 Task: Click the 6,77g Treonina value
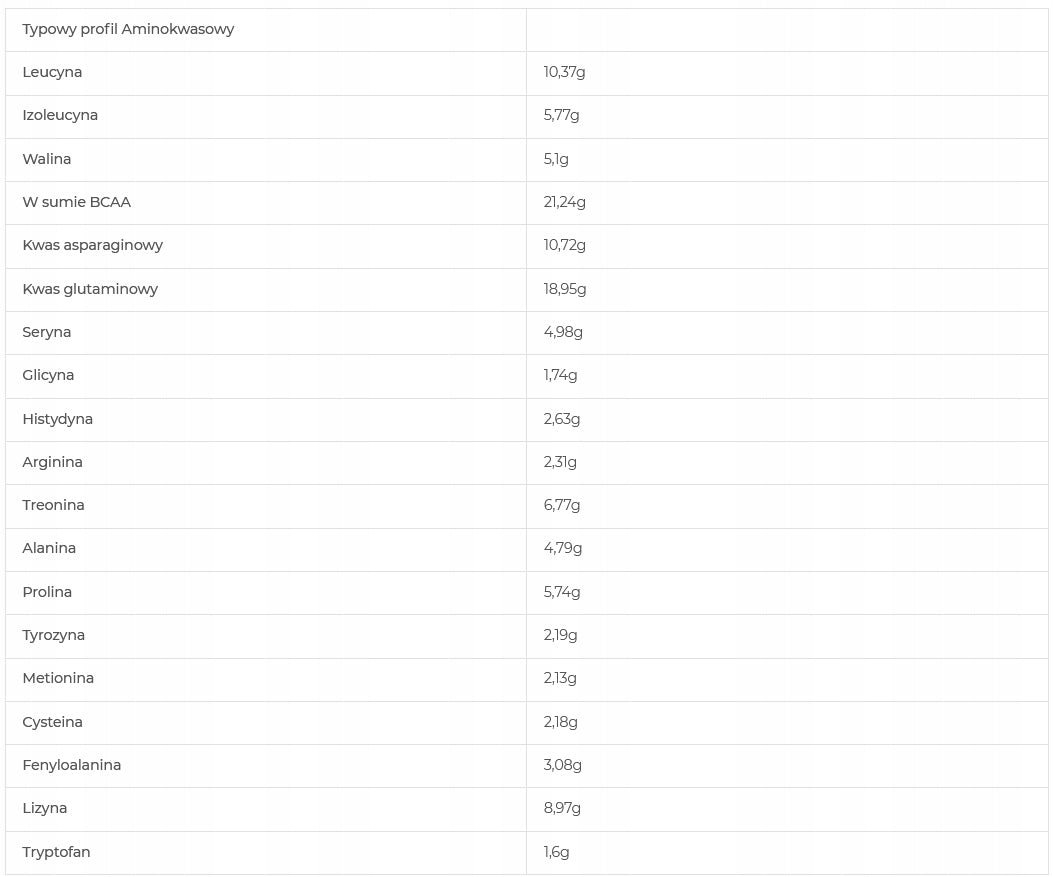tap(562, 505)
